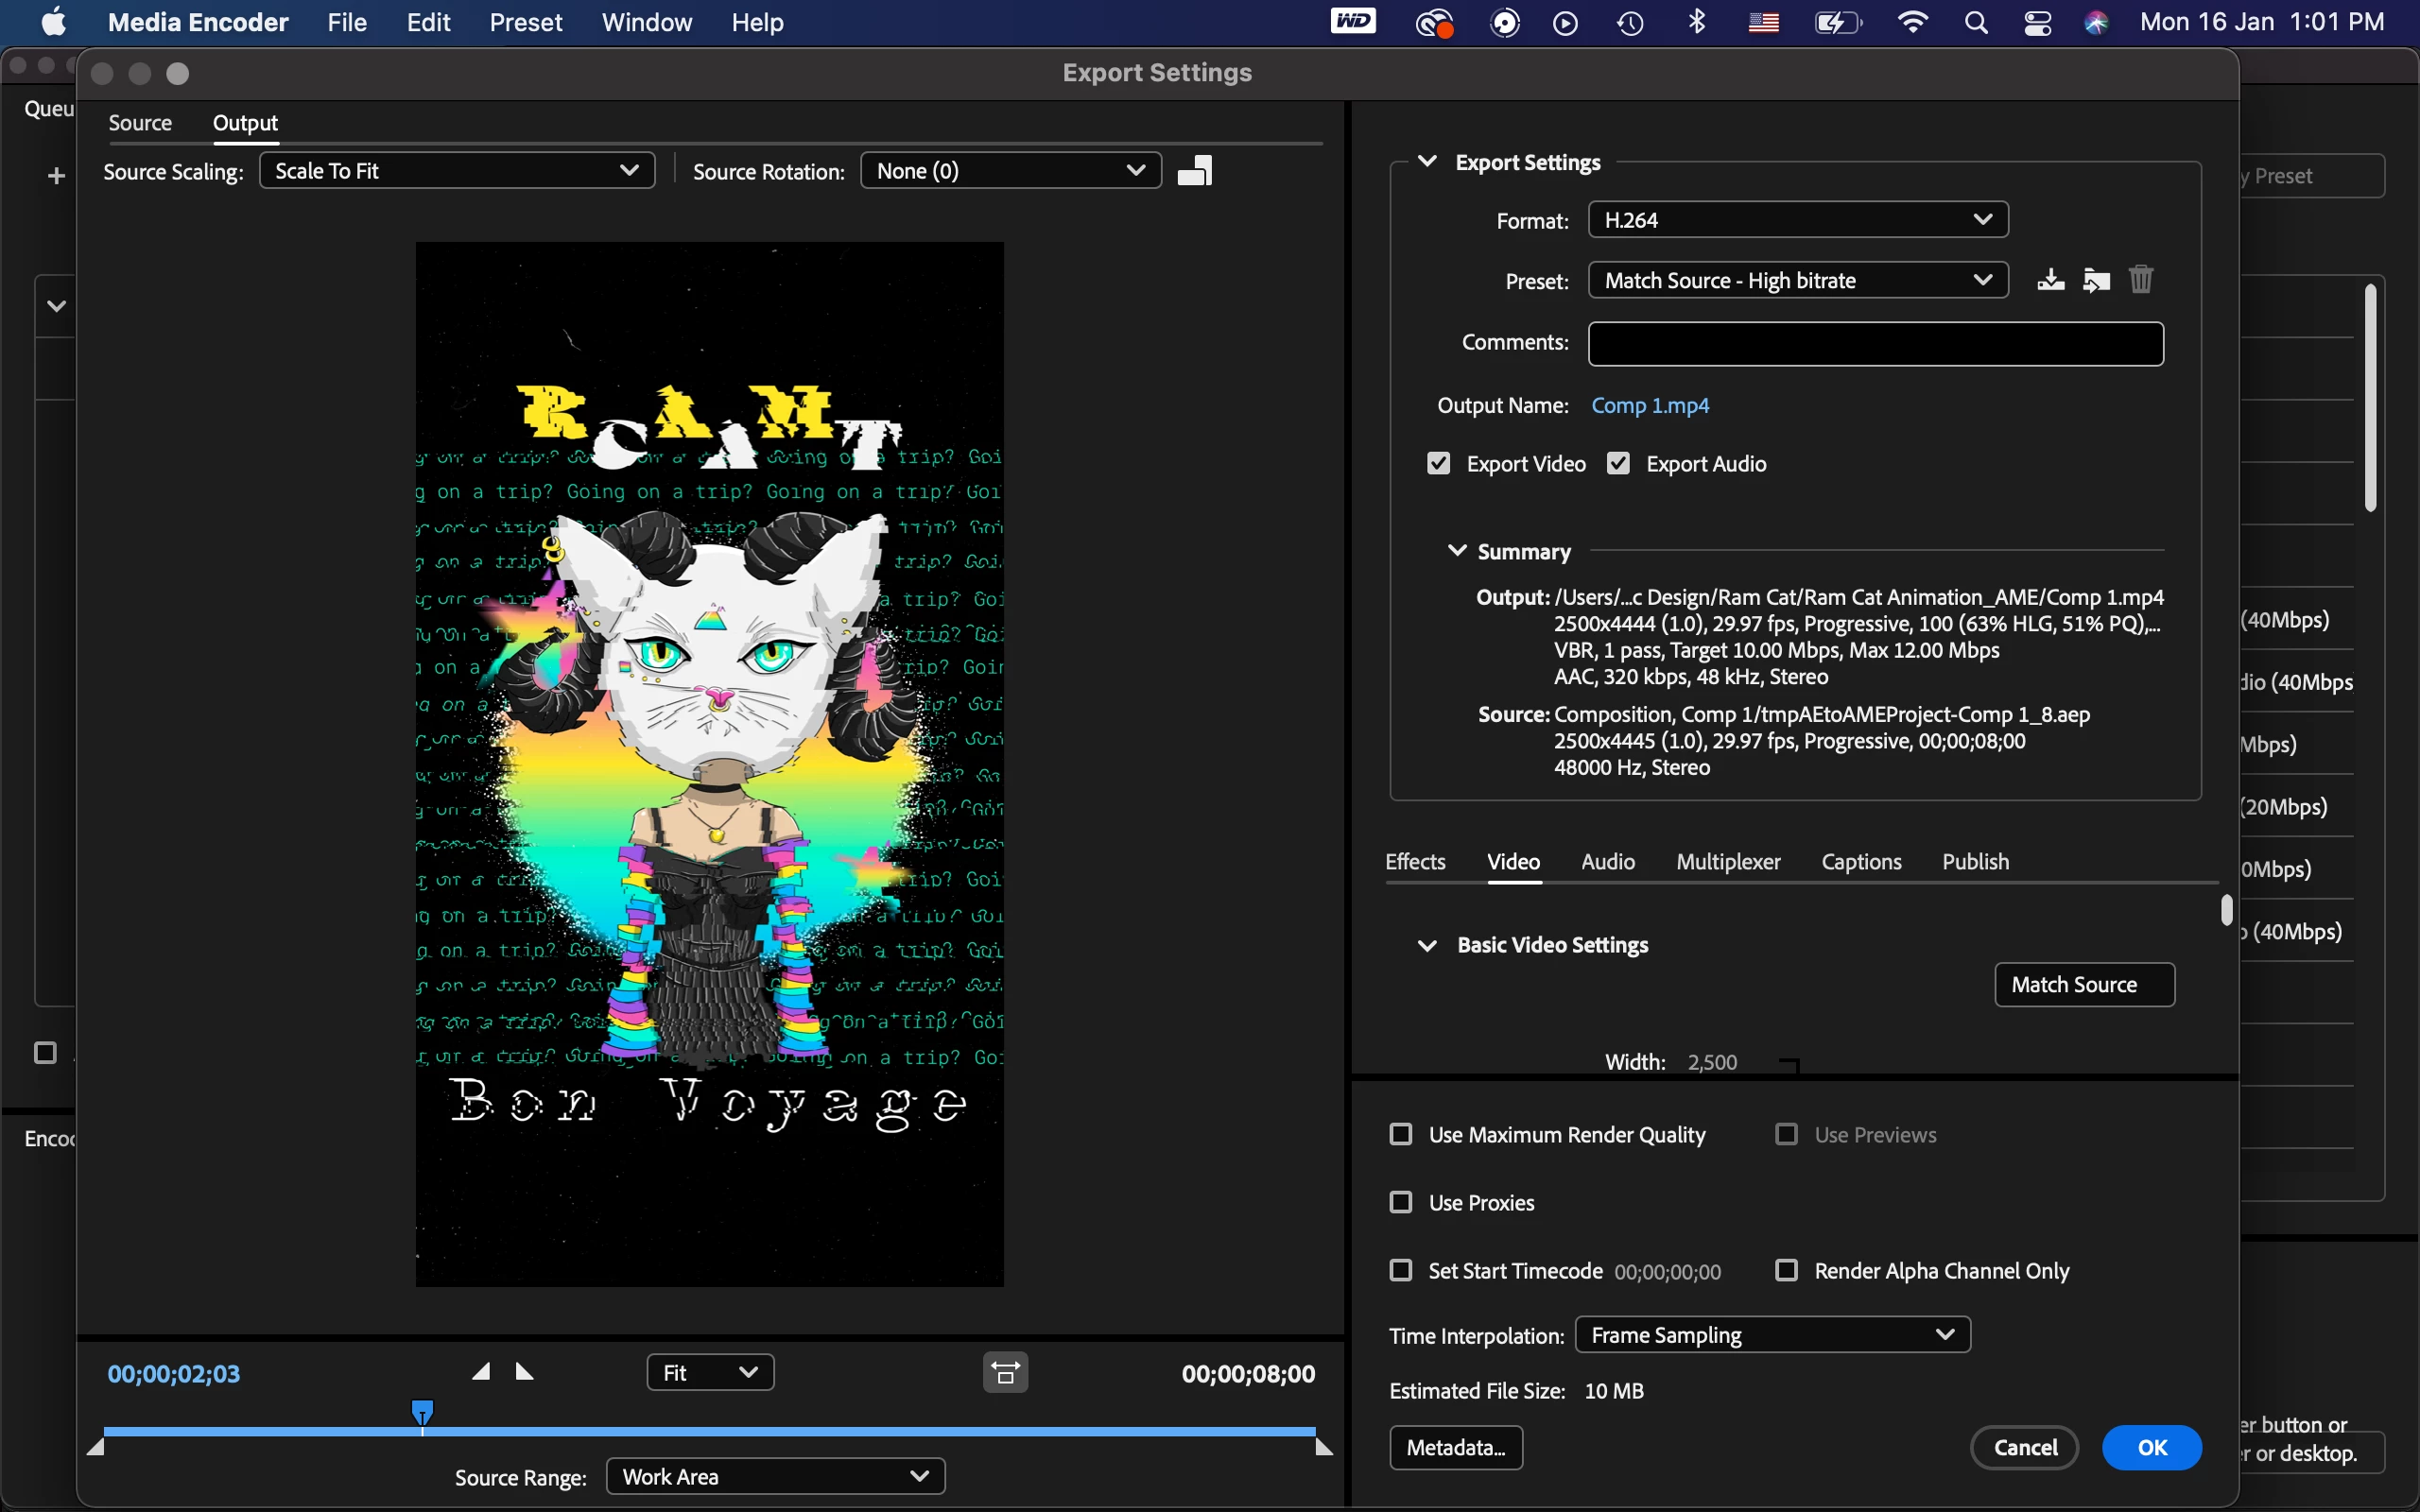This screenshot has height=1512, width=2420.
Task: Switch to the Audio tab
Action: point(1607,862)
